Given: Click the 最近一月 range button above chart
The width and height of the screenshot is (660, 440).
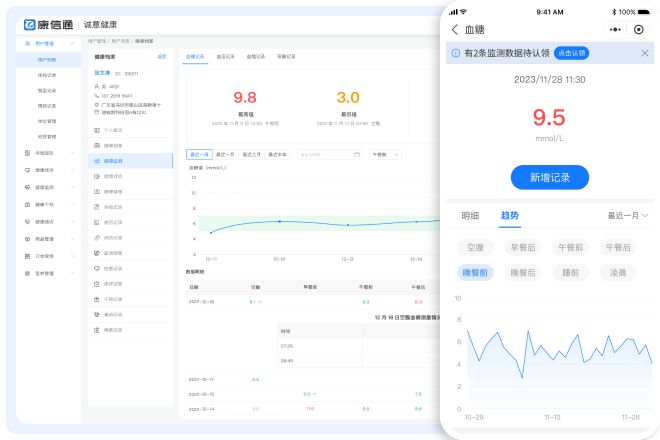Looking at the screenshot, I should [x=225, y=155].
